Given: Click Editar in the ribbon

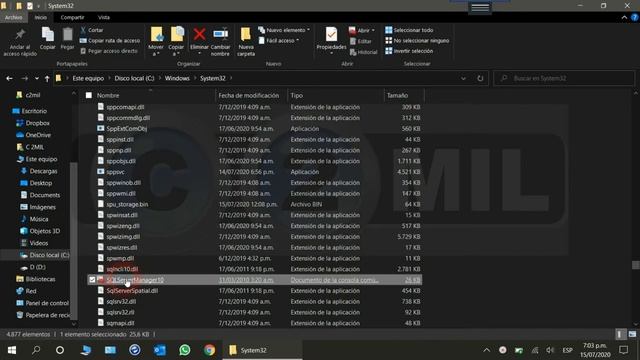Looking at the screenshot, I should pyautogui.click(x=361, y=41).
